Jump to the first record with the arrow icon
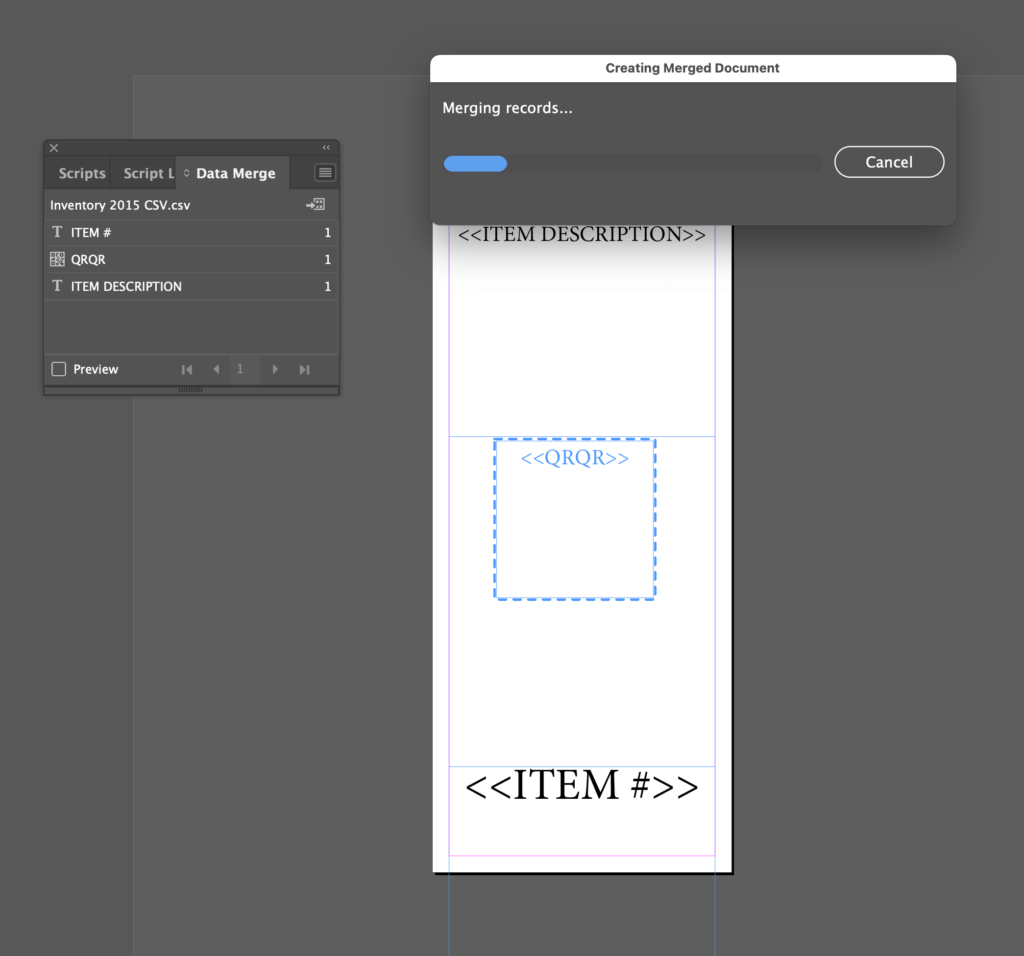1024x956 pixels. pos(187,369)
